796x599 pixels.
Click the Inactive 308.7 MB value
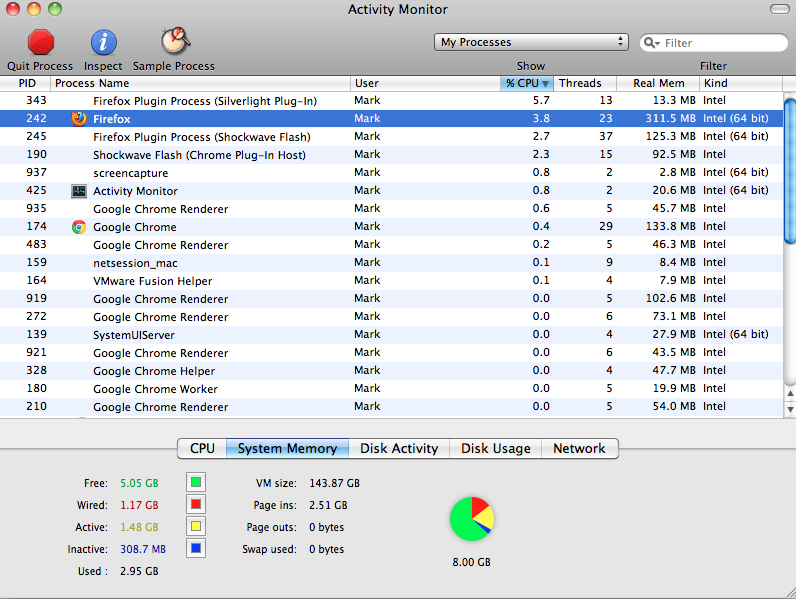[x=143, y=549]
